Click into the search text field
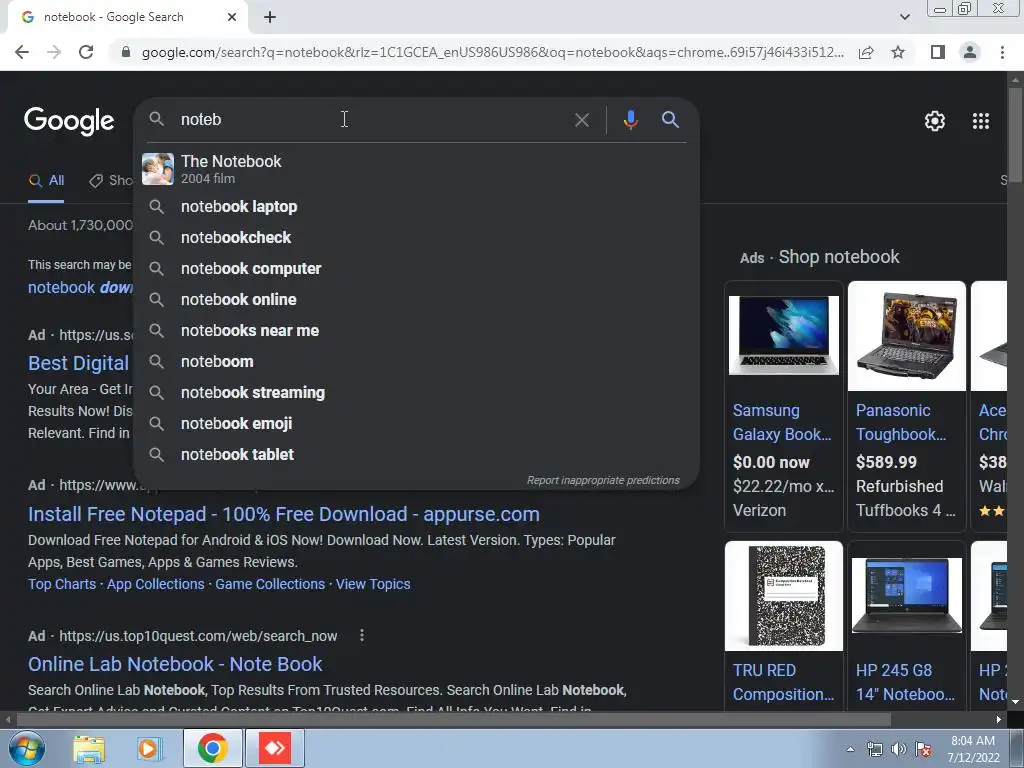 point(372,120)
